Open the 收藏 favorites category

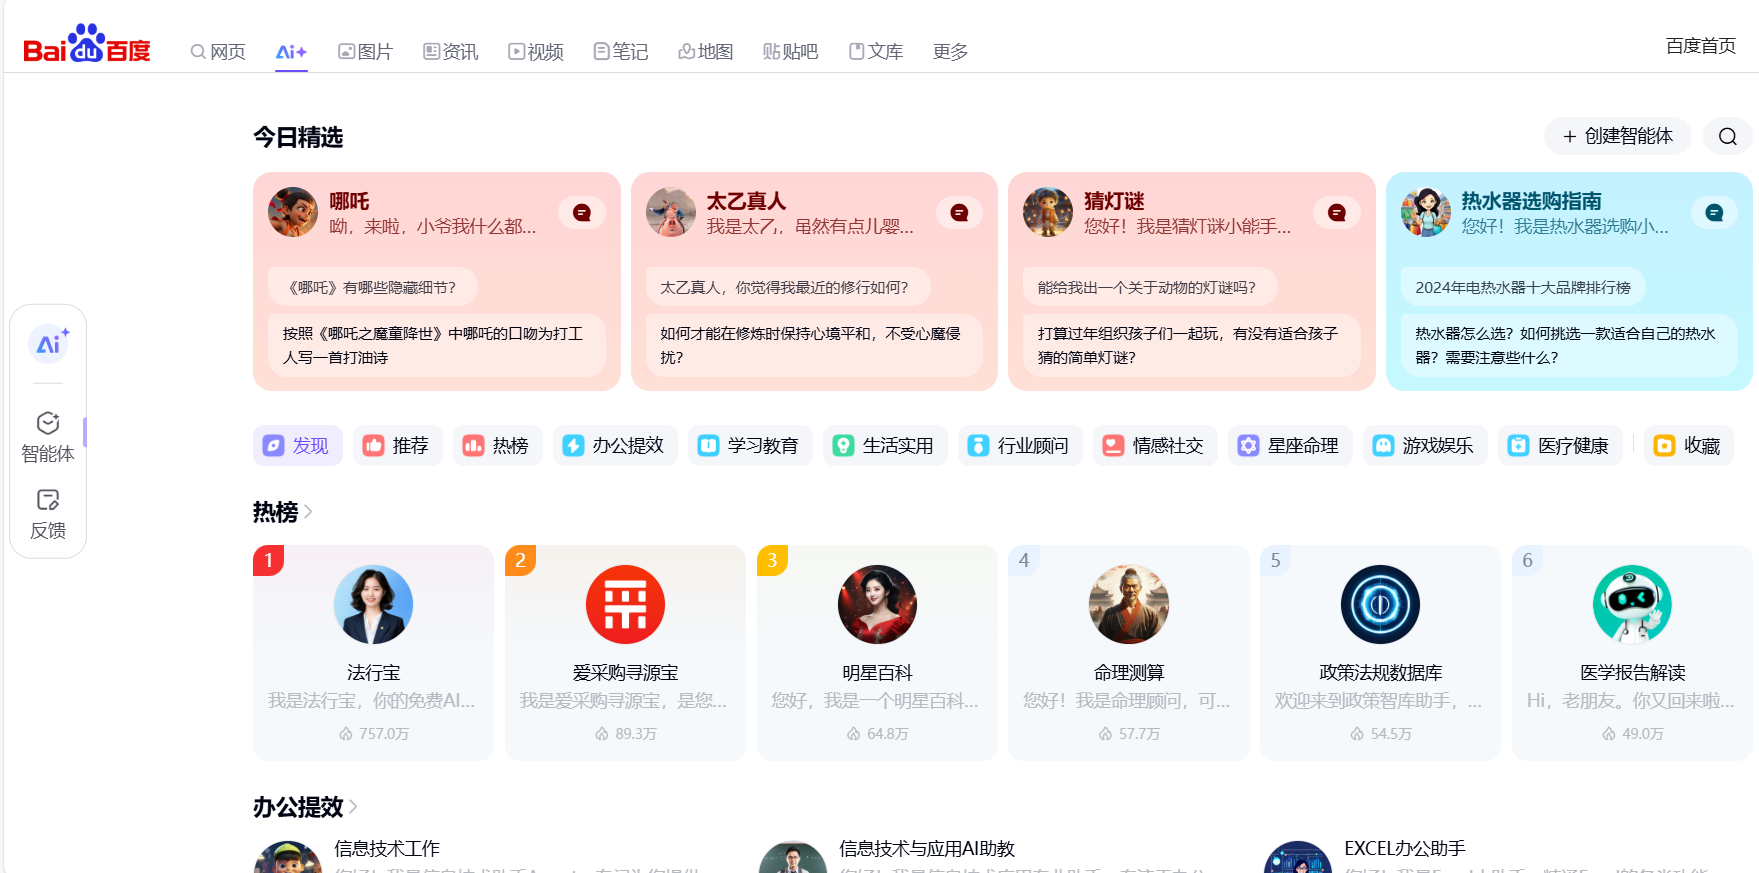point(1689,445)
